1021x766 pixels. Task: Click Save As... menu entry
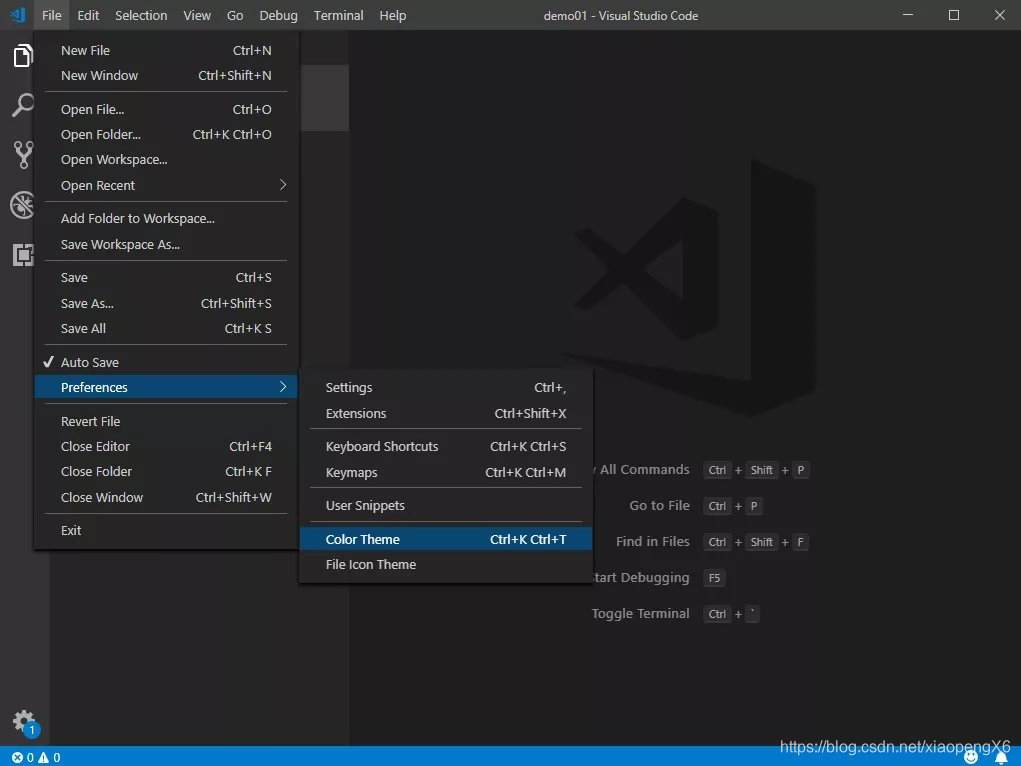pyautogui.click(x=166, y=304)
